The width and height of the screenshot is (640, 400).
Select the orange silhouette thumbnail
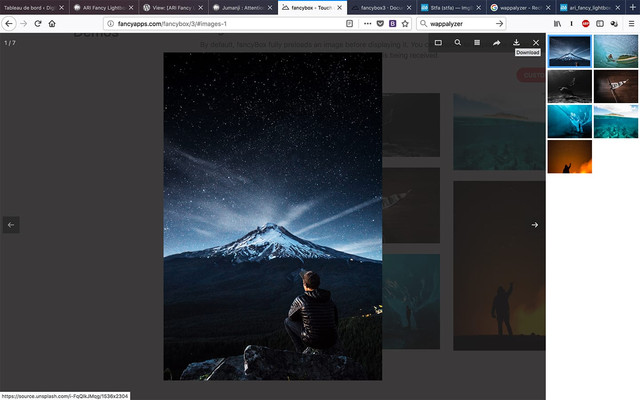tap(569, 156)
